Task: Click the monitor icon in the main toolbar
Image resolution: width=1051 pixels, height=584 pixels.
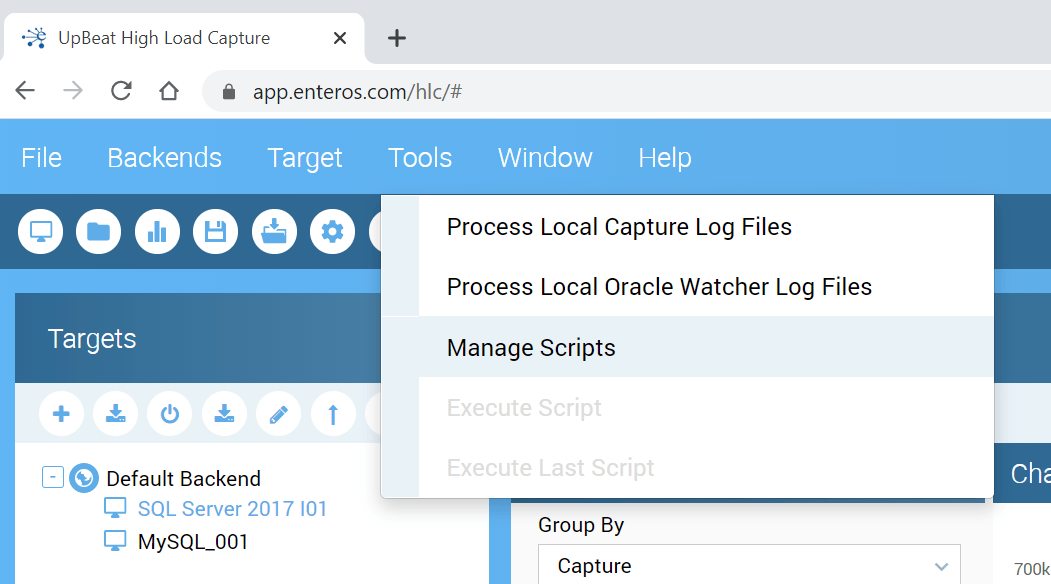Action: coord(41,232)
